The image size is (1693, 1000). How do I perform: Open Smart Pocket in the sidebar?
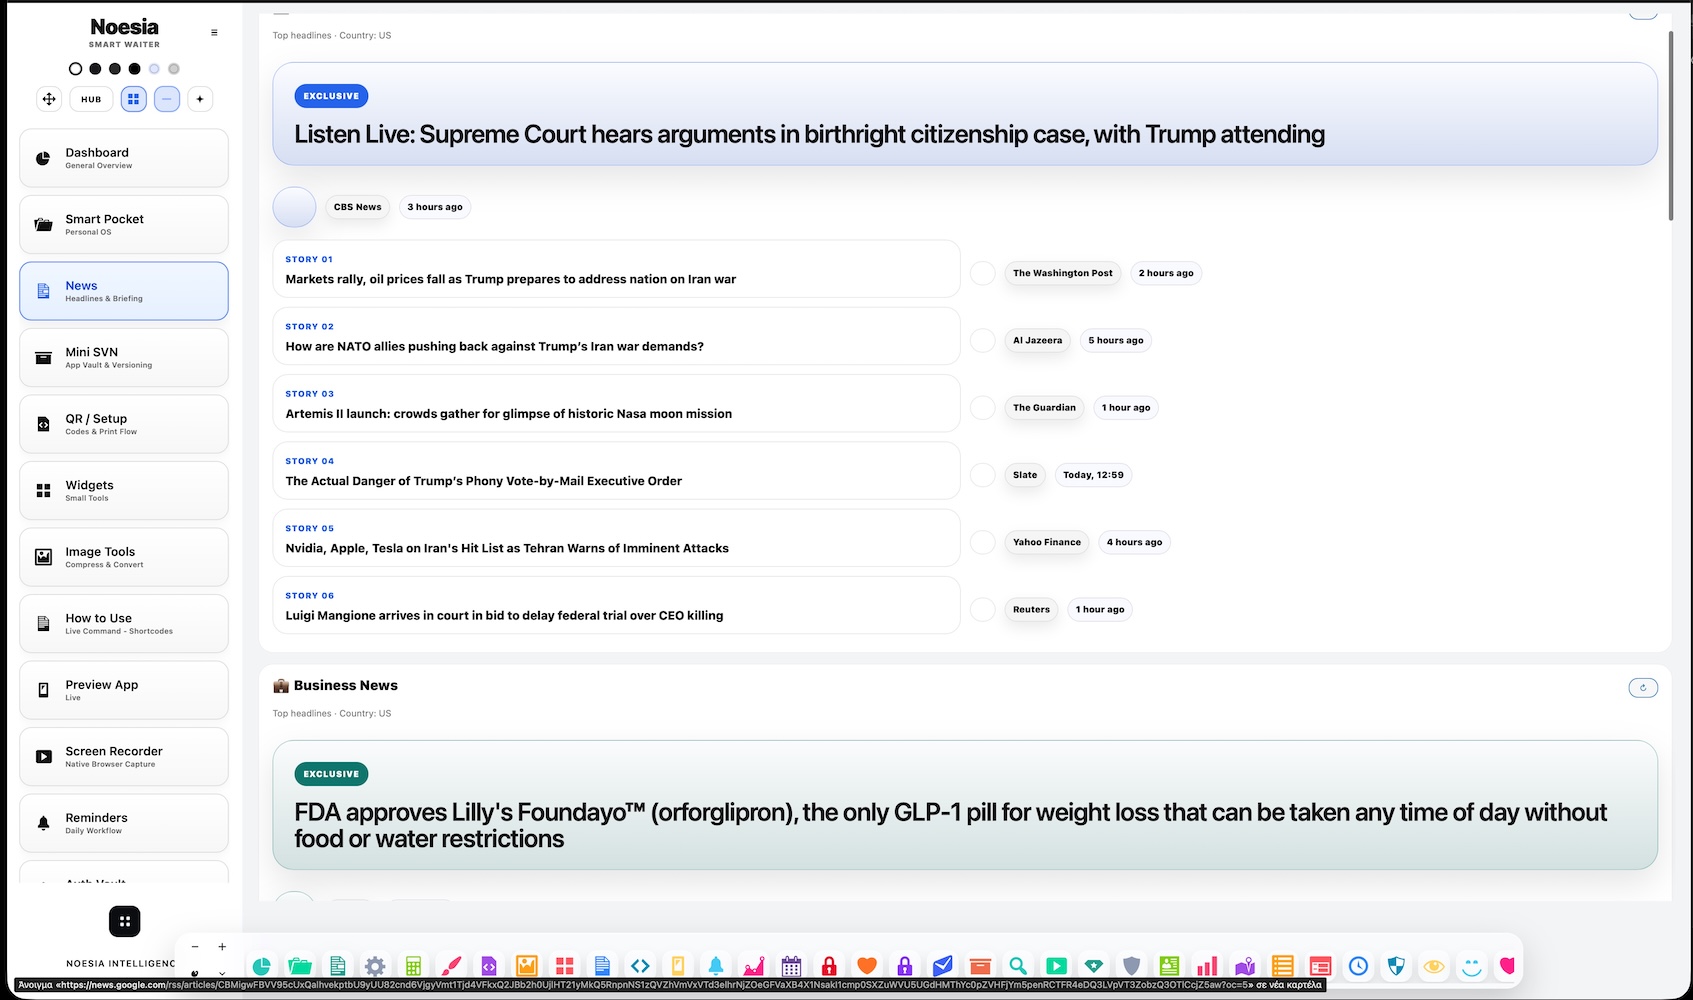[x=124, y=225]
